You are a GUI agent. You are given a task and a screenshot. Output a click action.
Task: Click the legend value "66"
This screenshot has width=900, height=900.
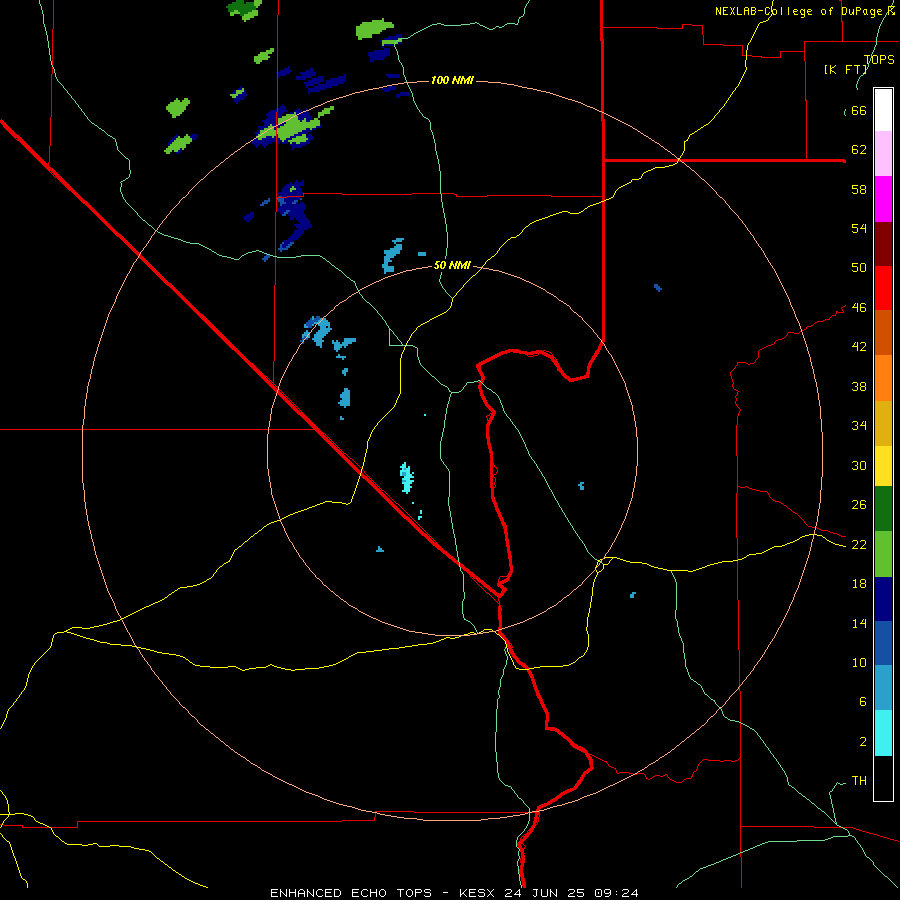tap(859, 110)
